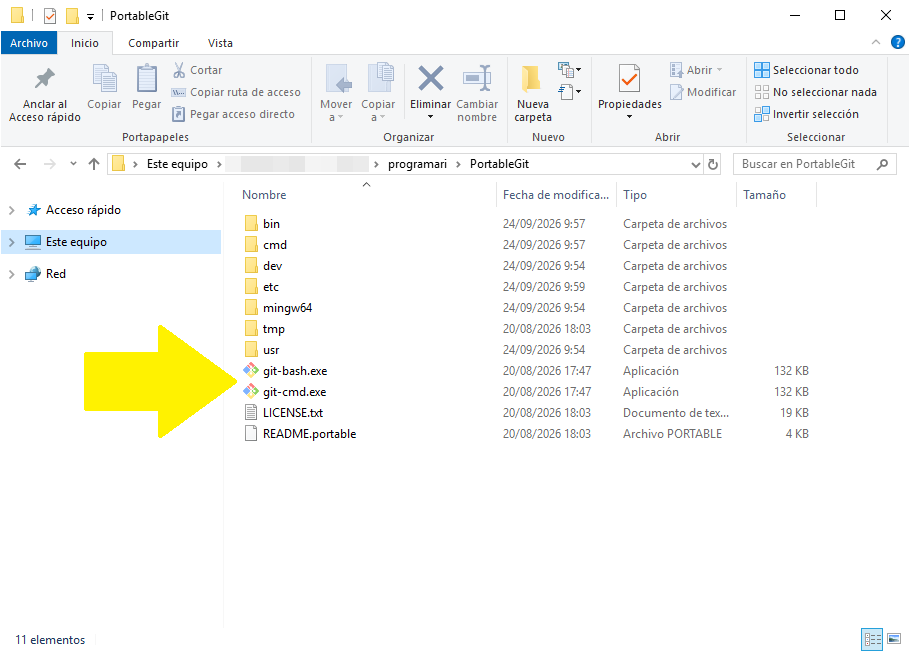Select the cmd folder
This screenshot has height=652, width=910.
275,245
